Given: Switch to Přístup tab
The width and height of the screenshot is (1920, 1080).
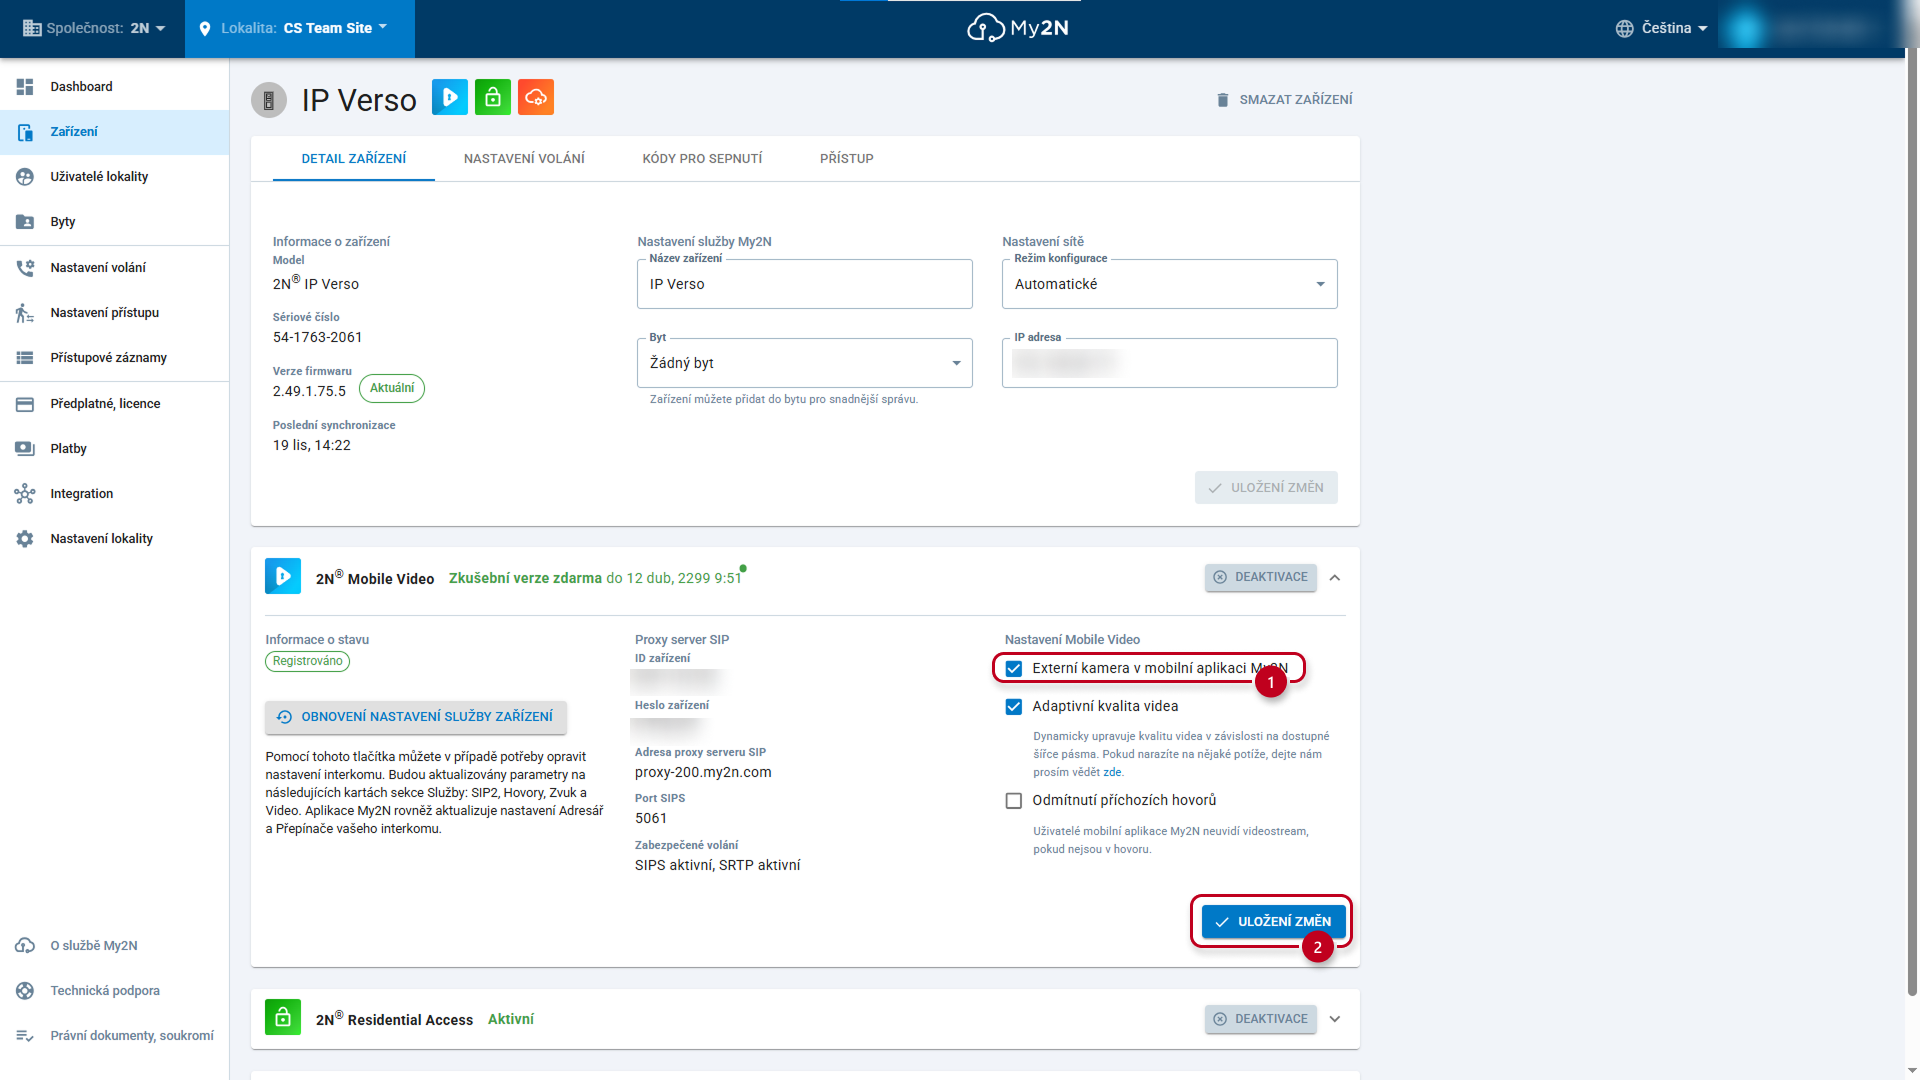Looking at the screenshot, I should (847, 159).
